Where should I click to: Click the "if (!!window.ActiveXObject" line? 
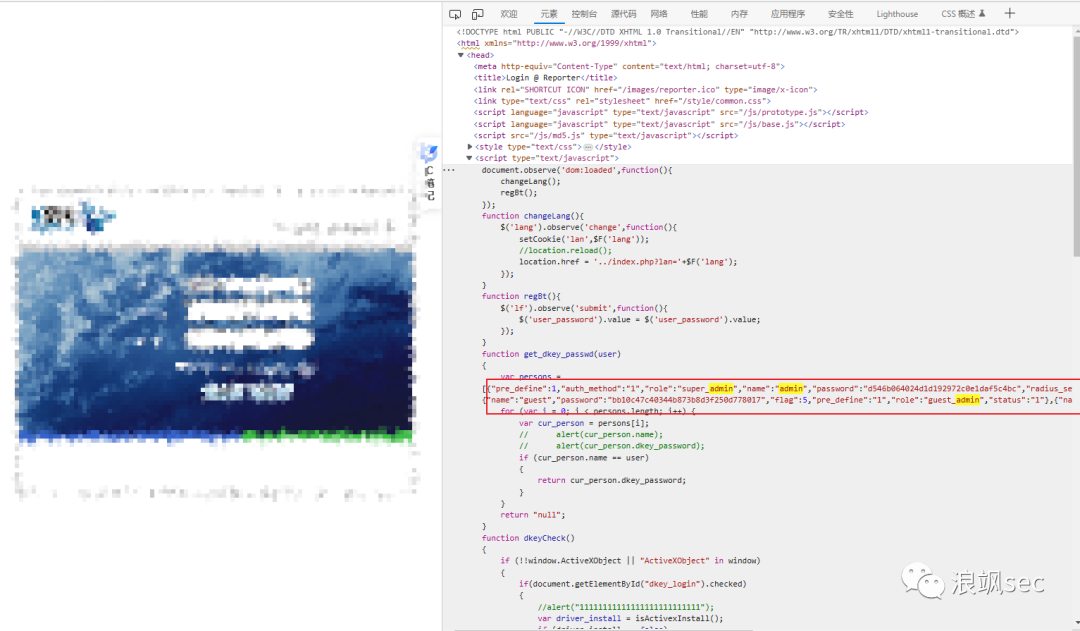630,561
